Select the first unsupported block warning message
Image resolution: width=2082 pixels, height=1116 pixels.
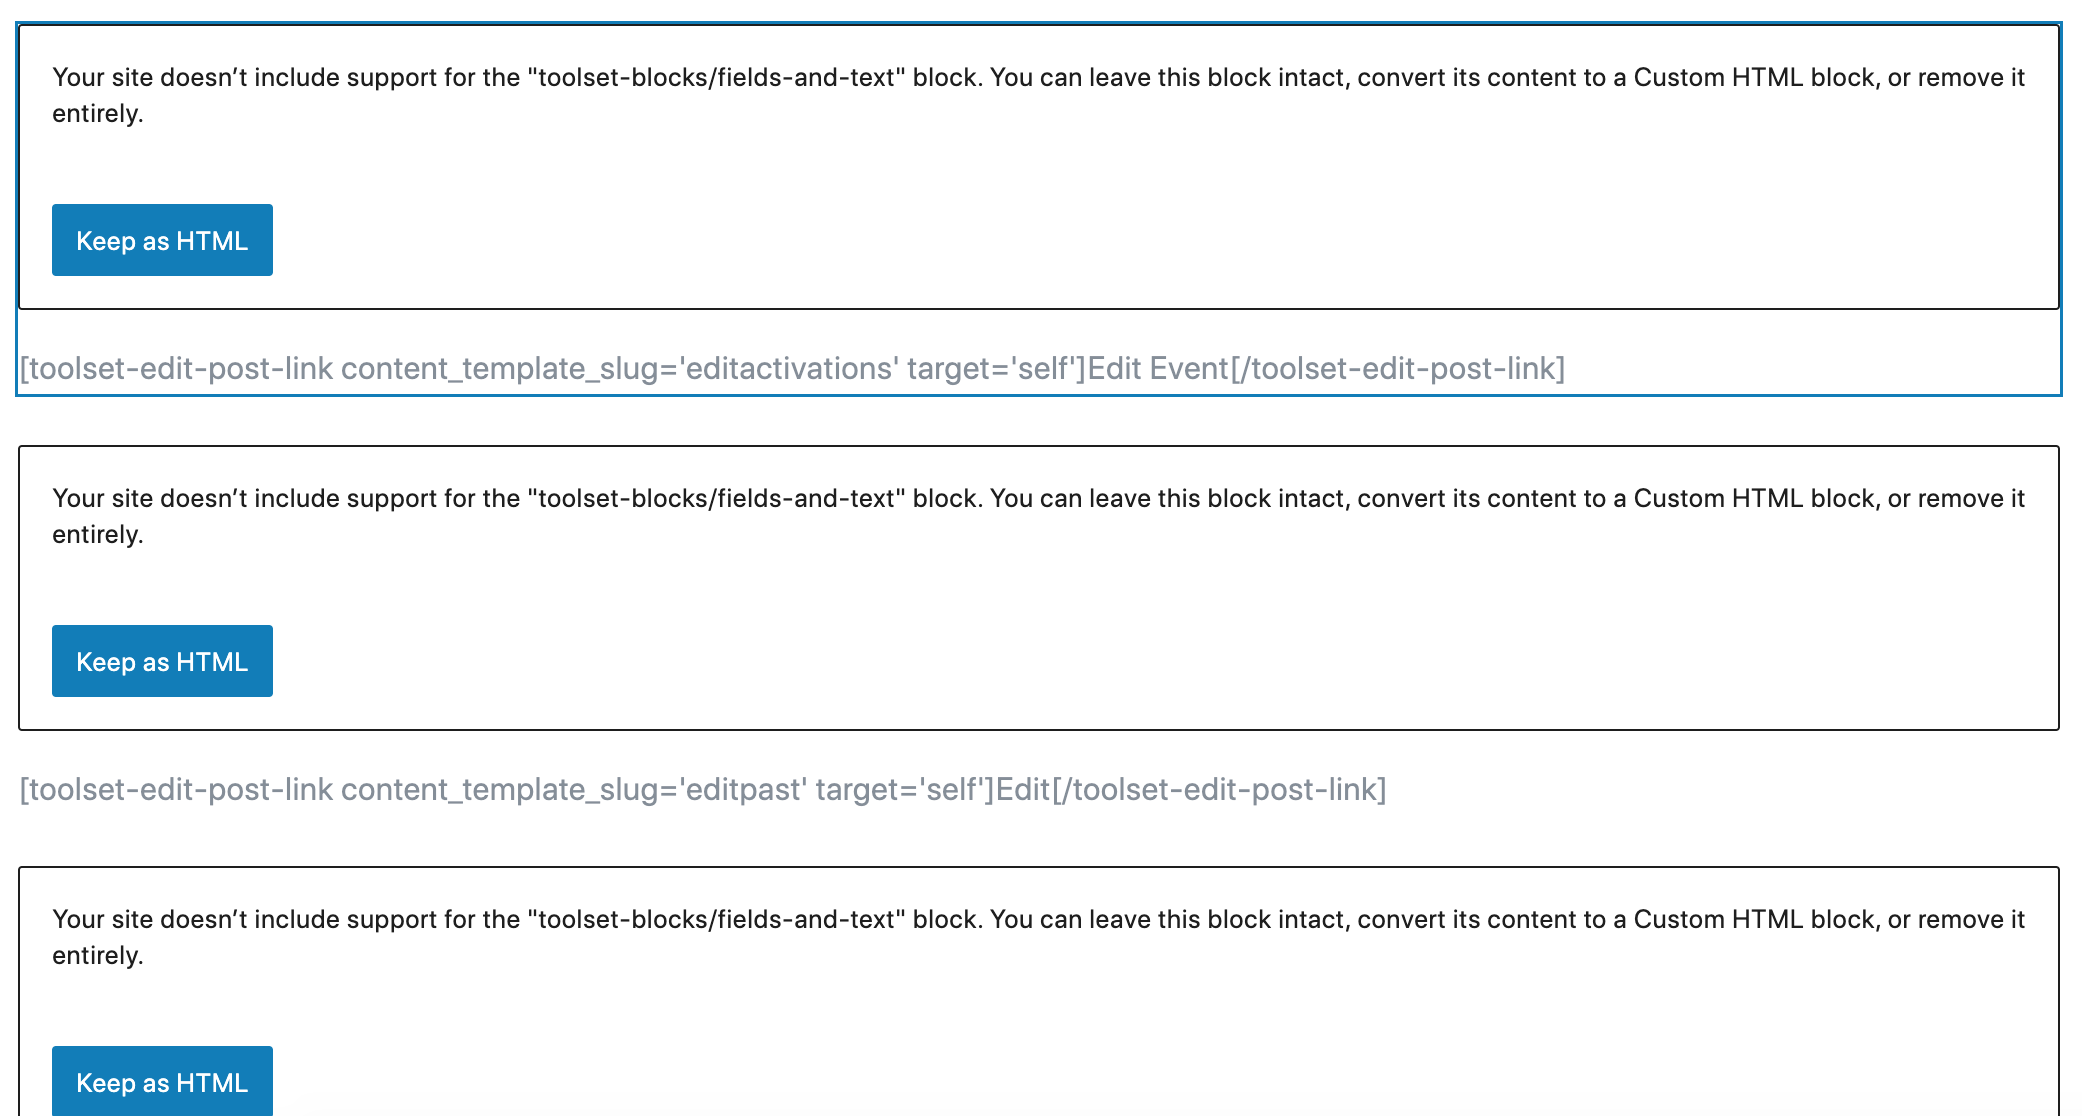pyautogui.click(x=1038, y=95)
